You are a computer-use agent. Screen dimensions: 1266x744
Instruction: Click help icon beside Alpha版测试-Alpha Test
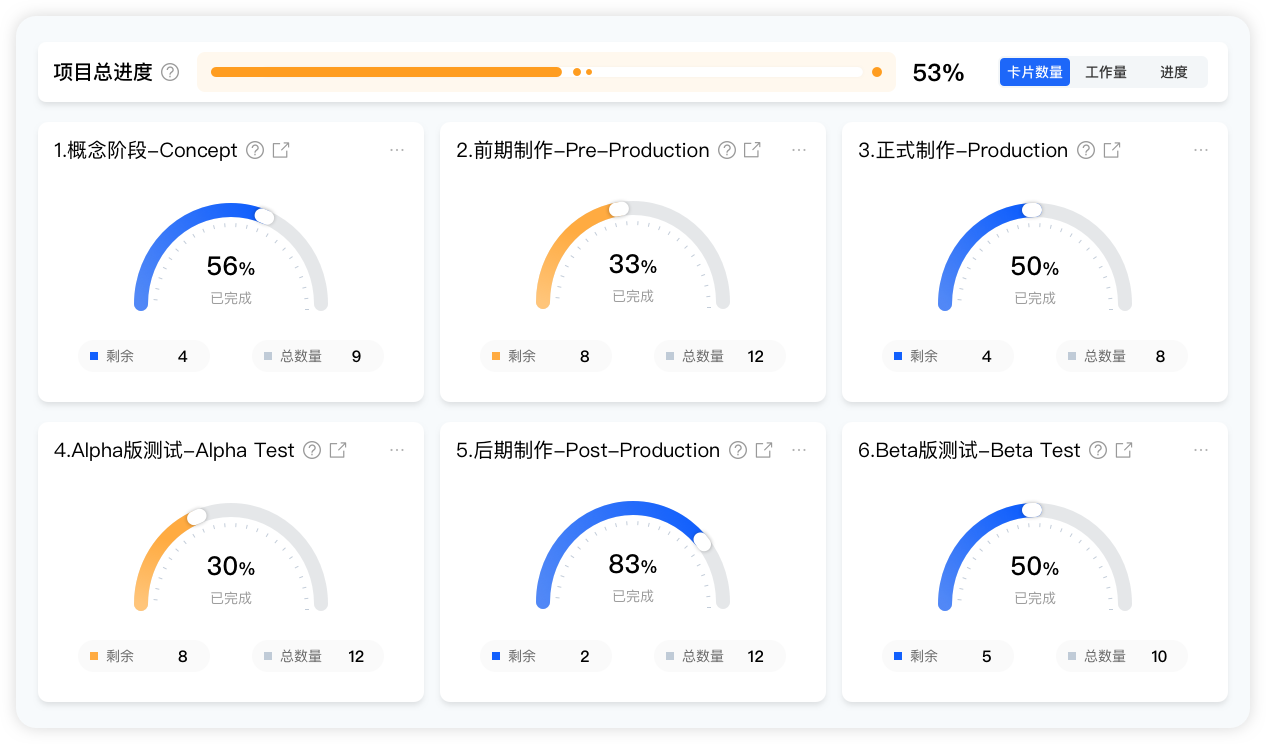click(x=312, y=450)
